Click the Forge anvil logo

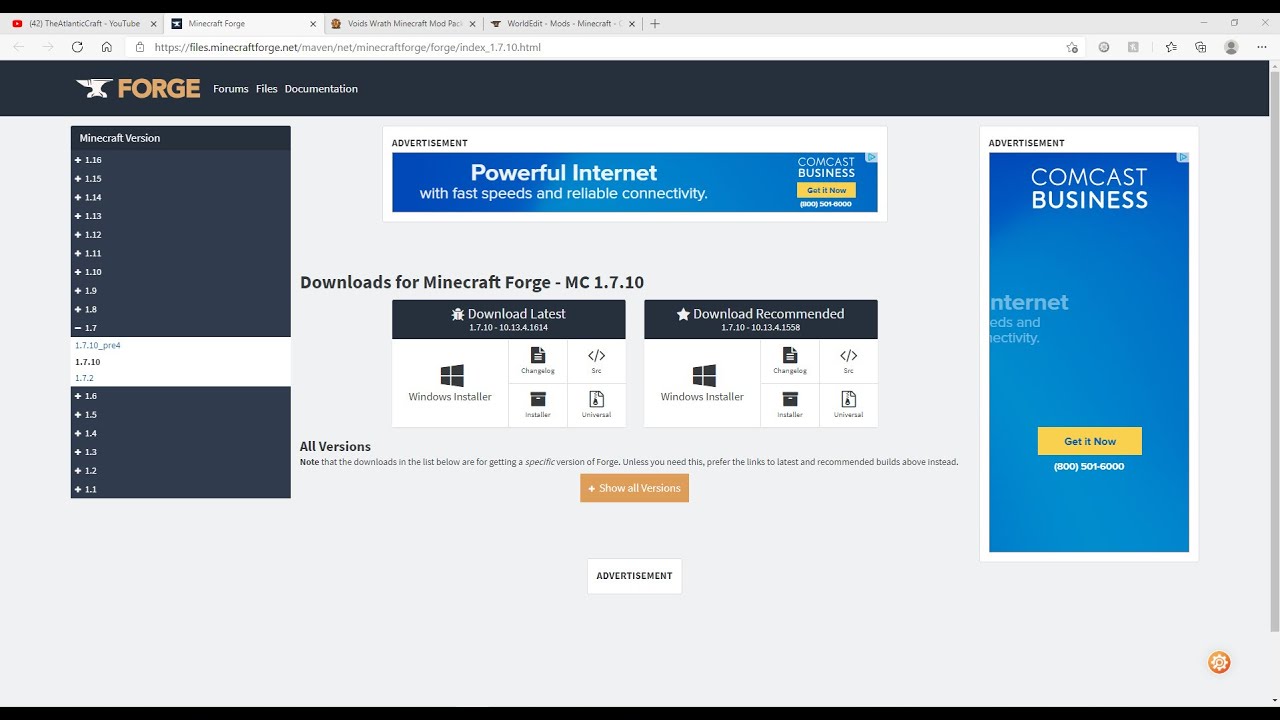tap(138, 88)
